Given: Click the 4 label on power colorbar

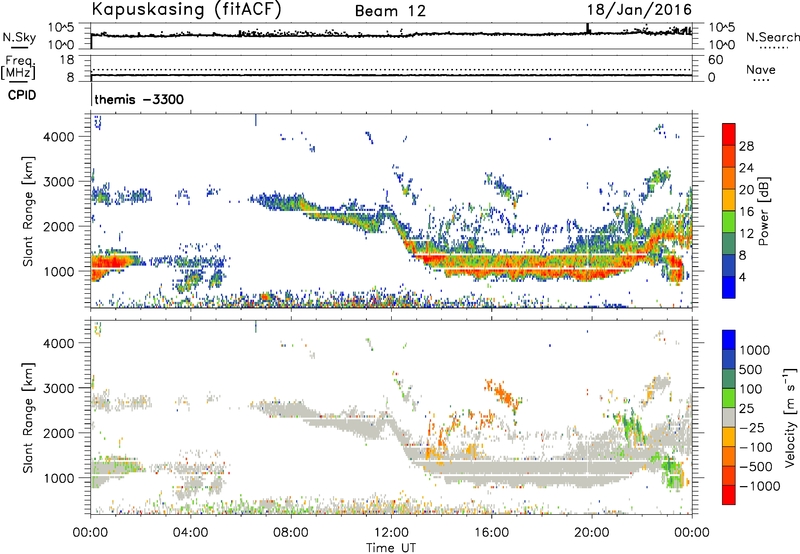Looking at the screenshot, I should (x=743, y=277).
